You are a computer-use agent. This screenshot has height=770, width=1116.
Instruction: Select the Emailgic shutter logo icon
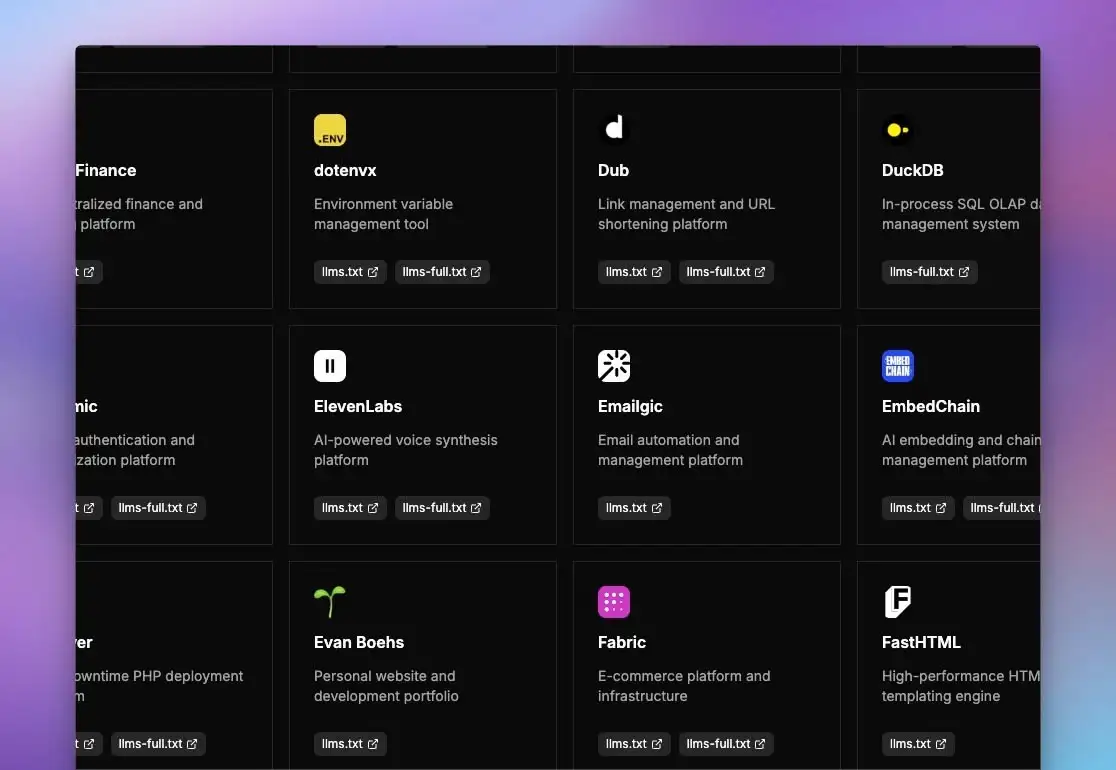614,366
